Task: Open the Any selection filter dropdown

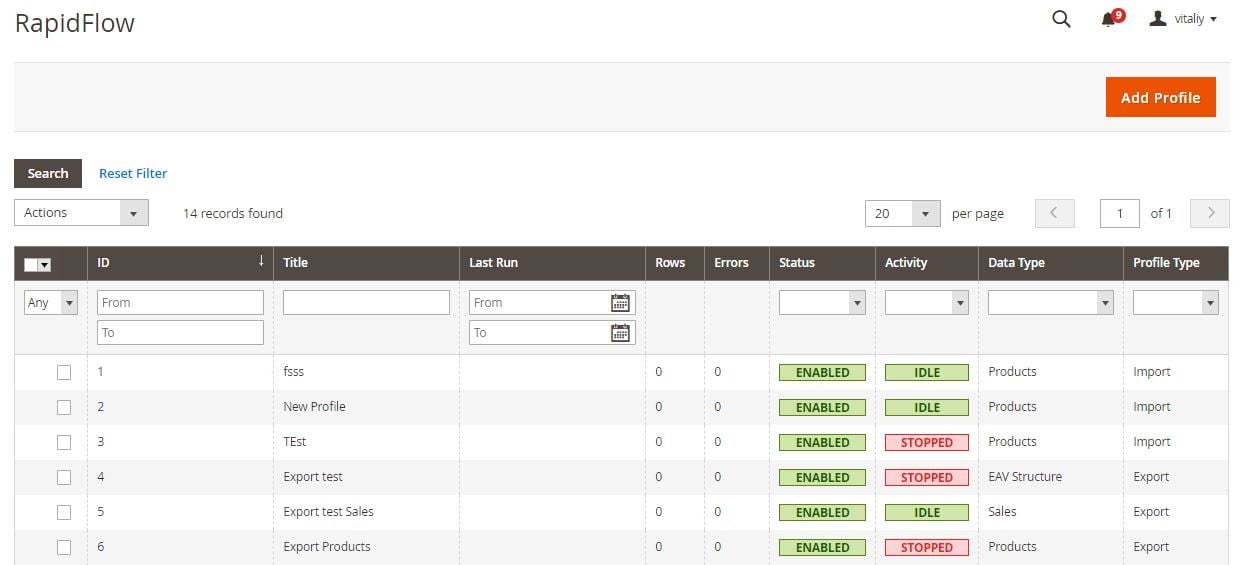Action: [x=51, y=302]
